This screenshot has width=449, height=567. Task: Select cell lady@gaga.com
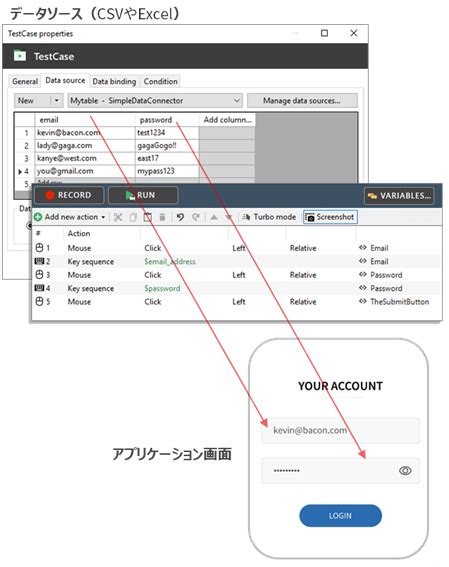coord(85,145)
